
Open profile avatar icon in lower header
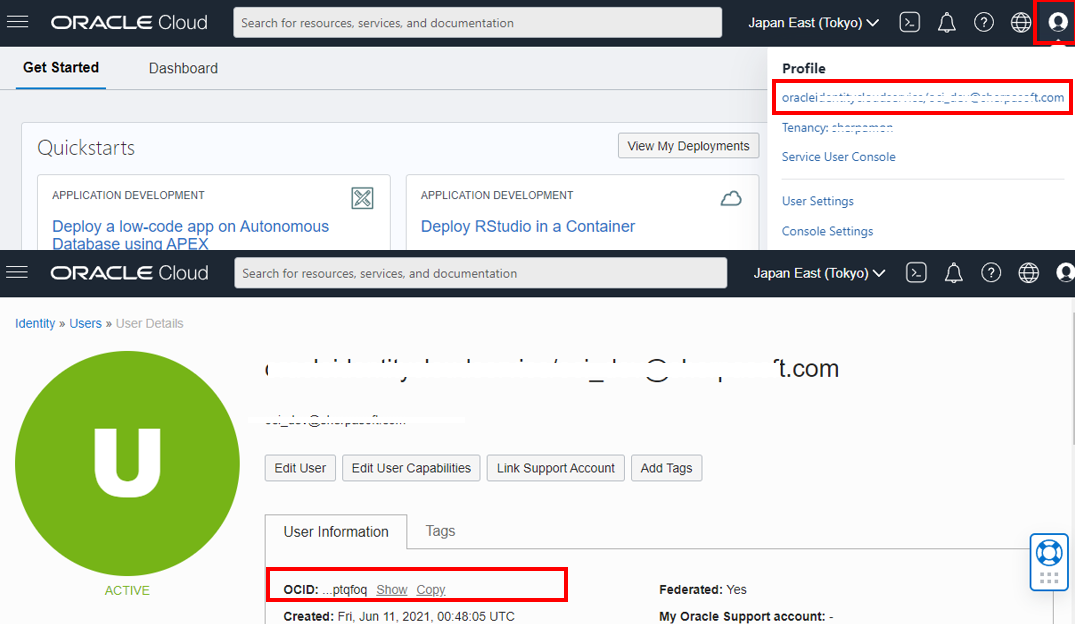click(1065, 273)
